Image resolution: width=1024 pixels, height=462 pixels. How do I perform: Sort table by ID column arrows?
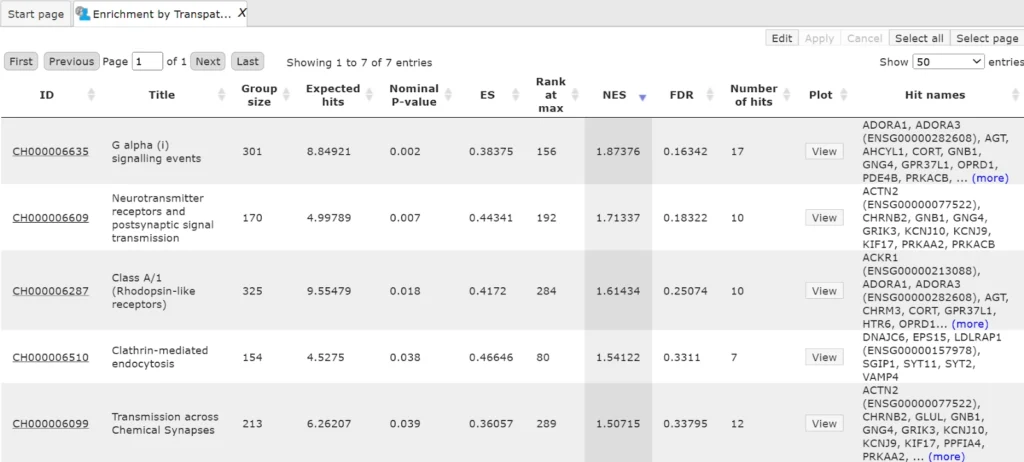coord(92,95)
